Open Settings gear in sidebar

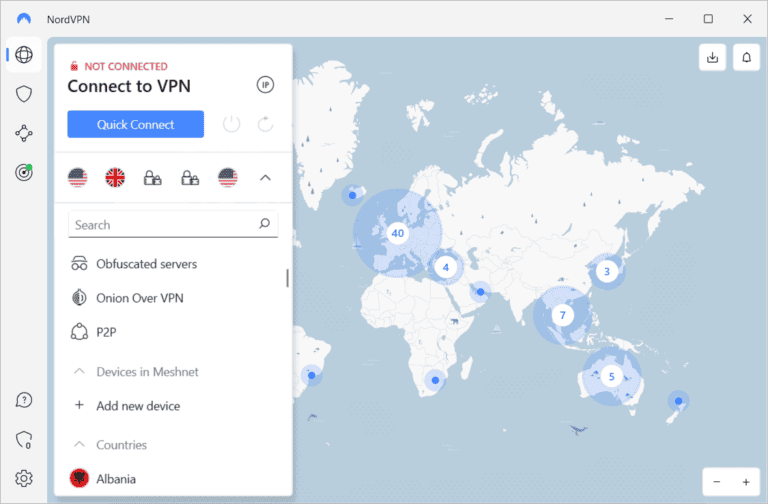pyautogui.click(x=24, y=478)
